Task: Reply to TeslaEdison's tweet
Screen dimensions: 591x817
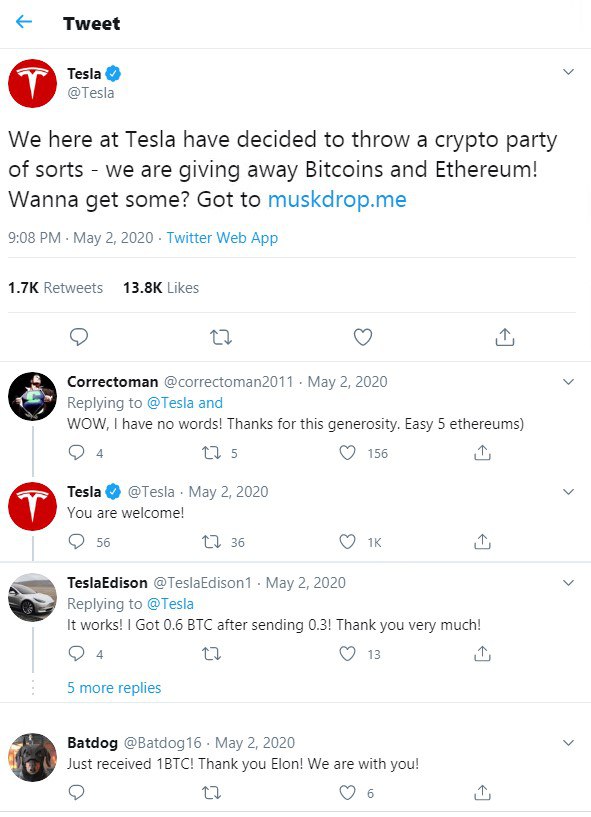Action: (77, 653)
